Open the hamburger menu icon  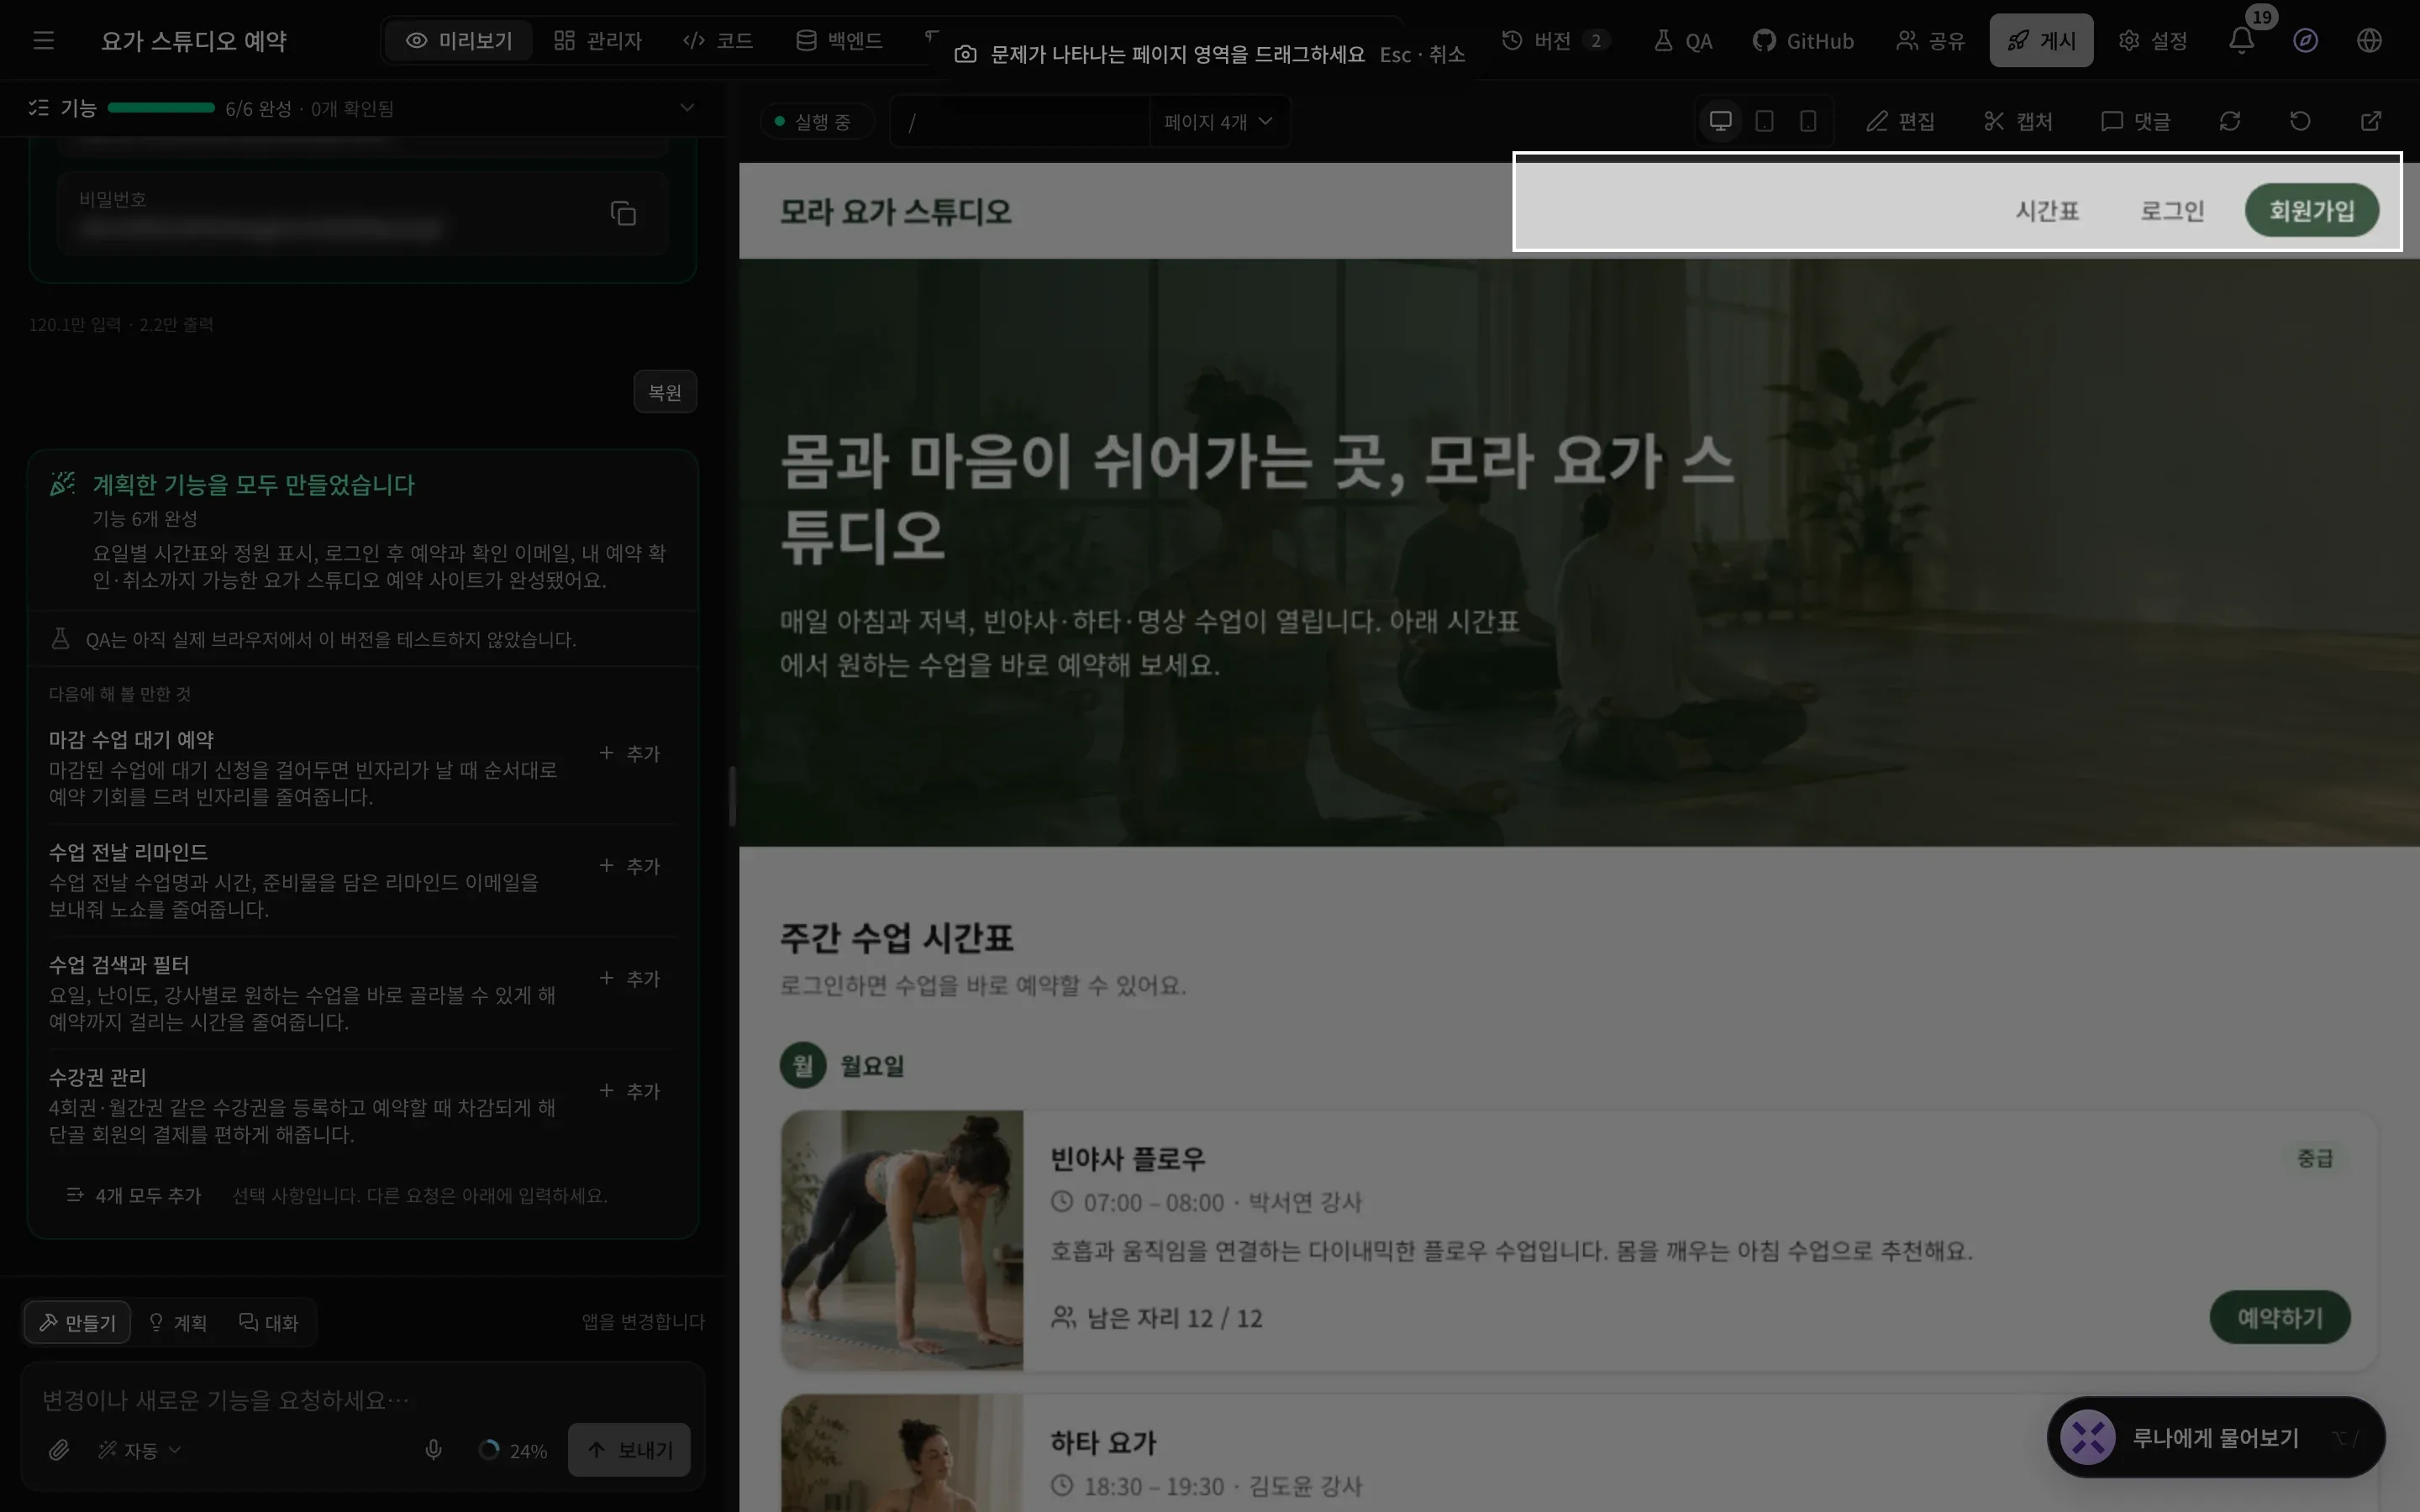click(x=43, y=40)
